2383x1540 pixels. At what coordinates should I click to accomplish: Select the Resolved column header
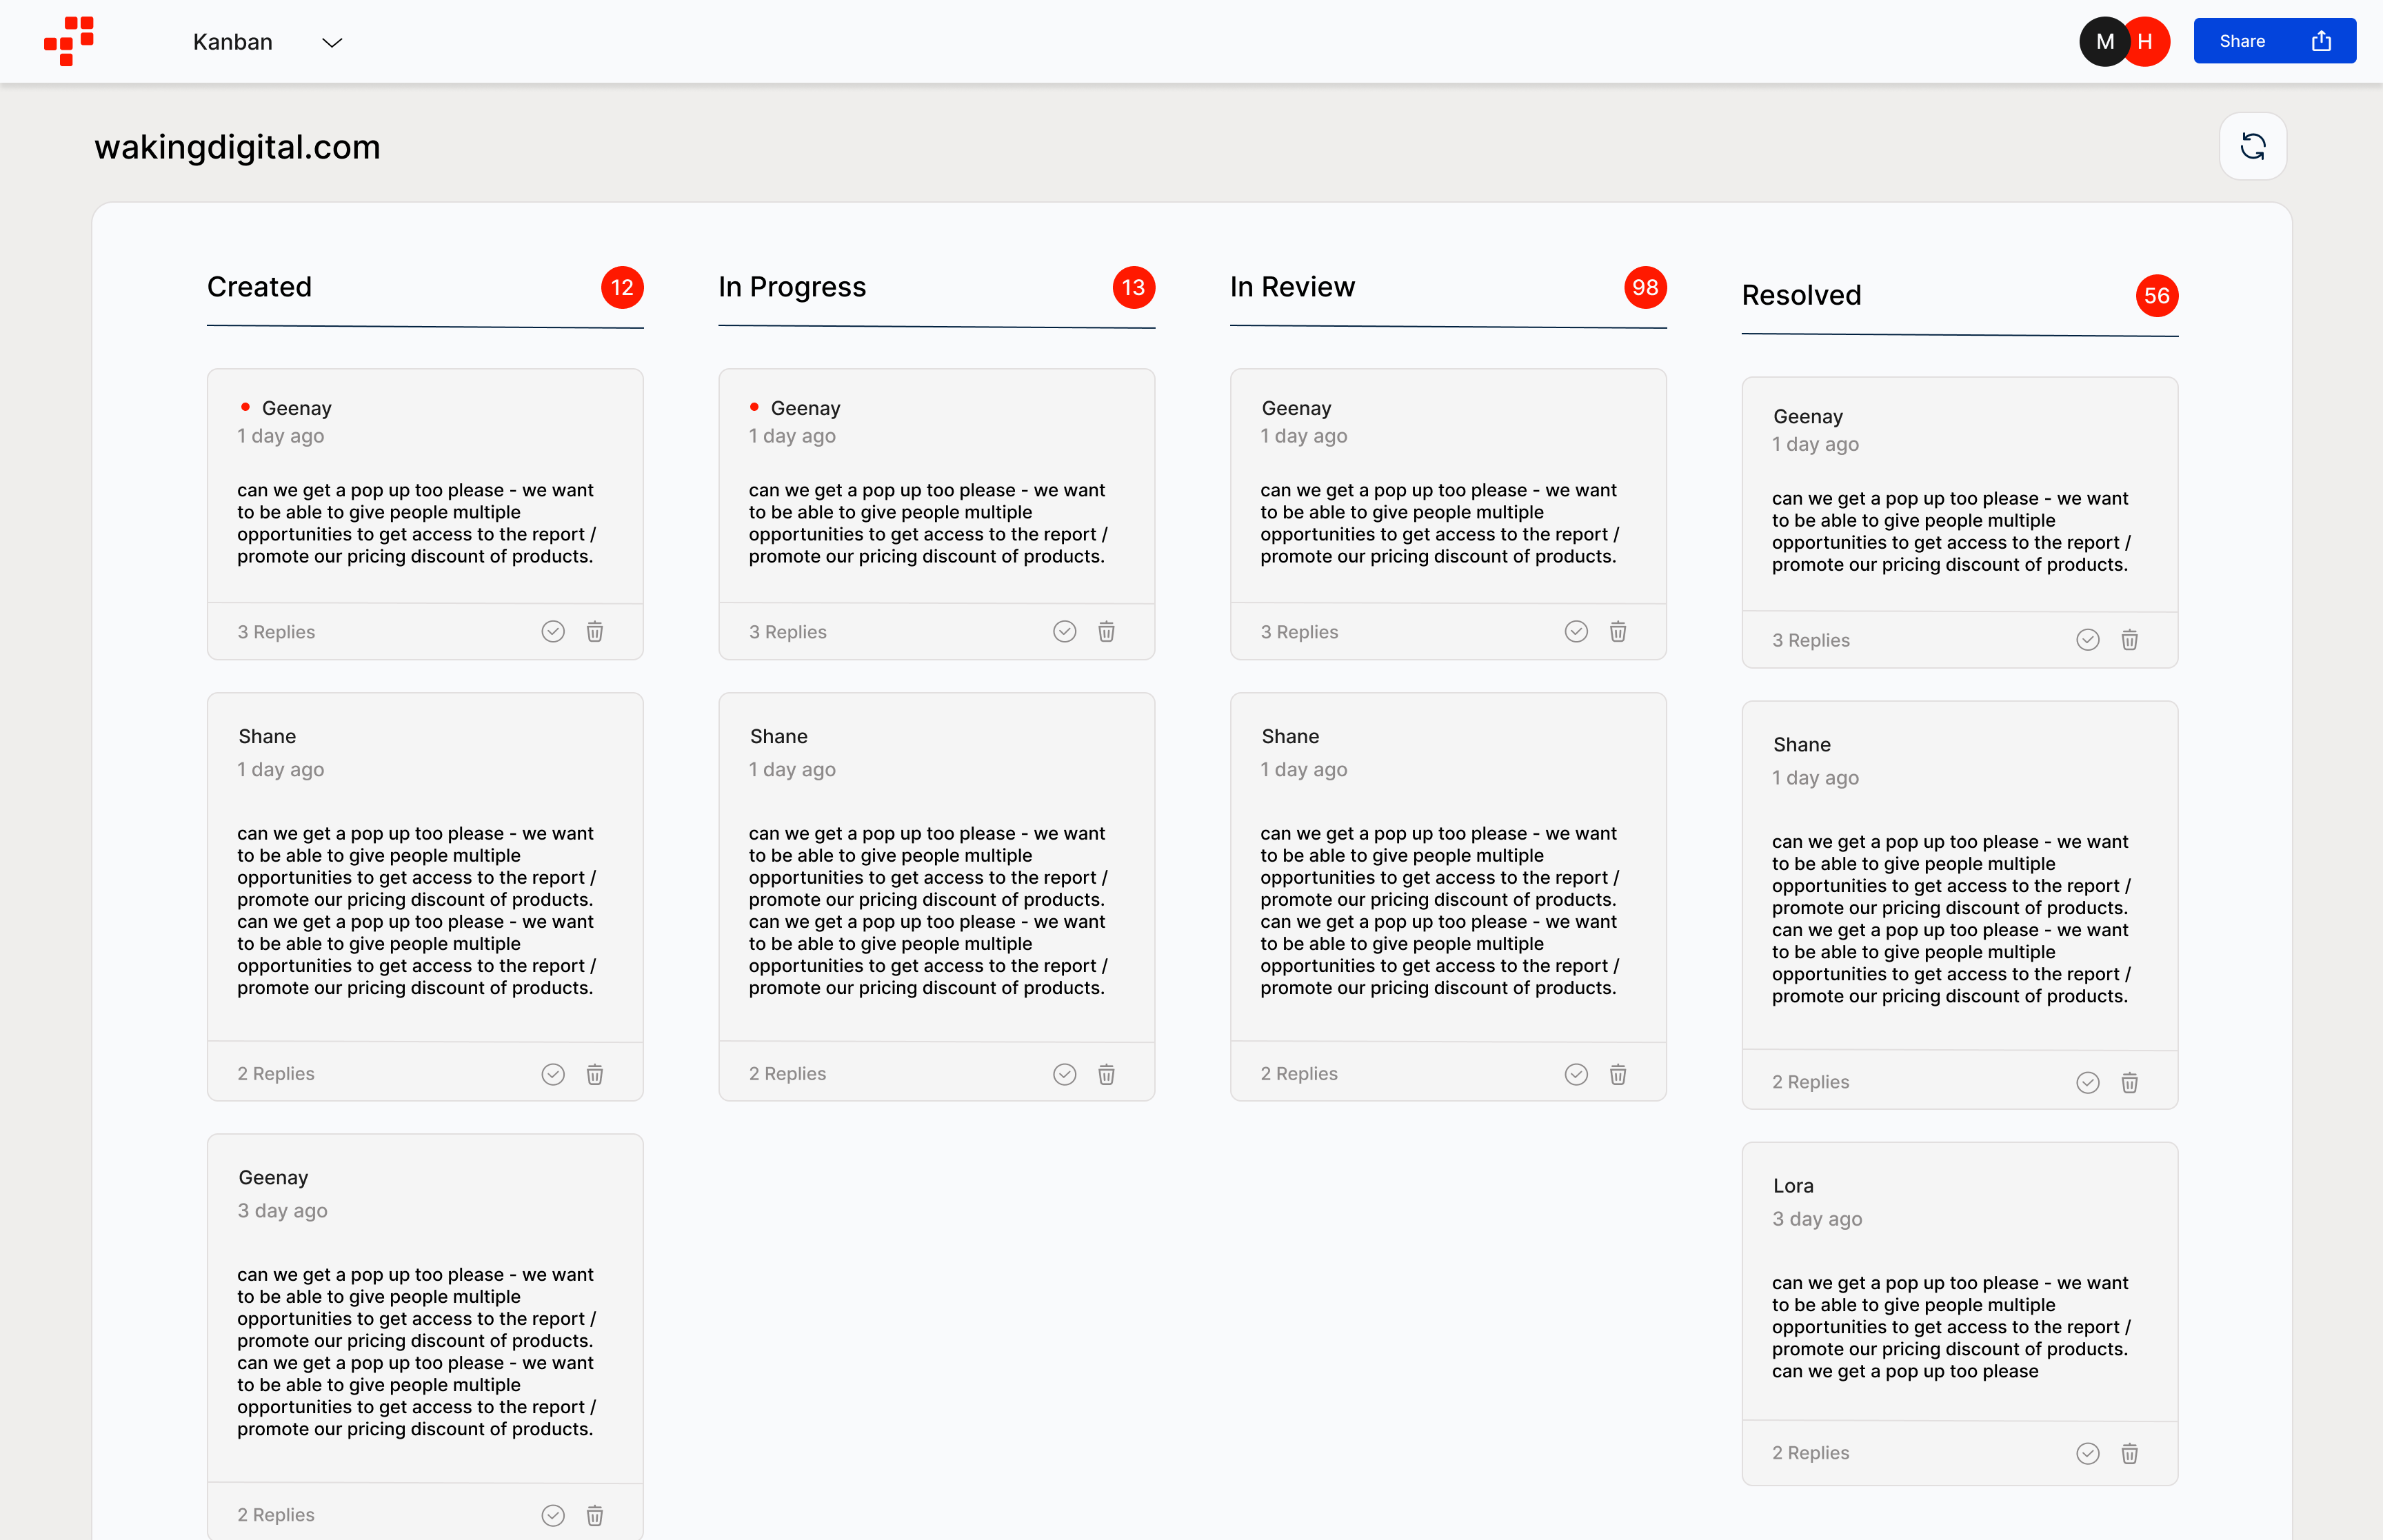coord(1801,295)
